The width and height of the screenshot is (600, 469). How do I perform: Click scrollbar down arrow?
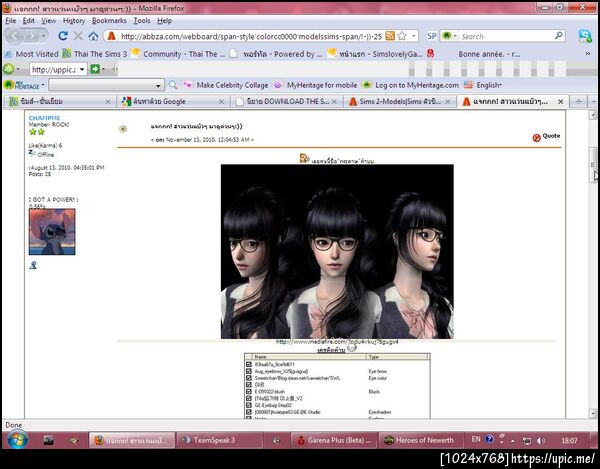pos(593,413)
